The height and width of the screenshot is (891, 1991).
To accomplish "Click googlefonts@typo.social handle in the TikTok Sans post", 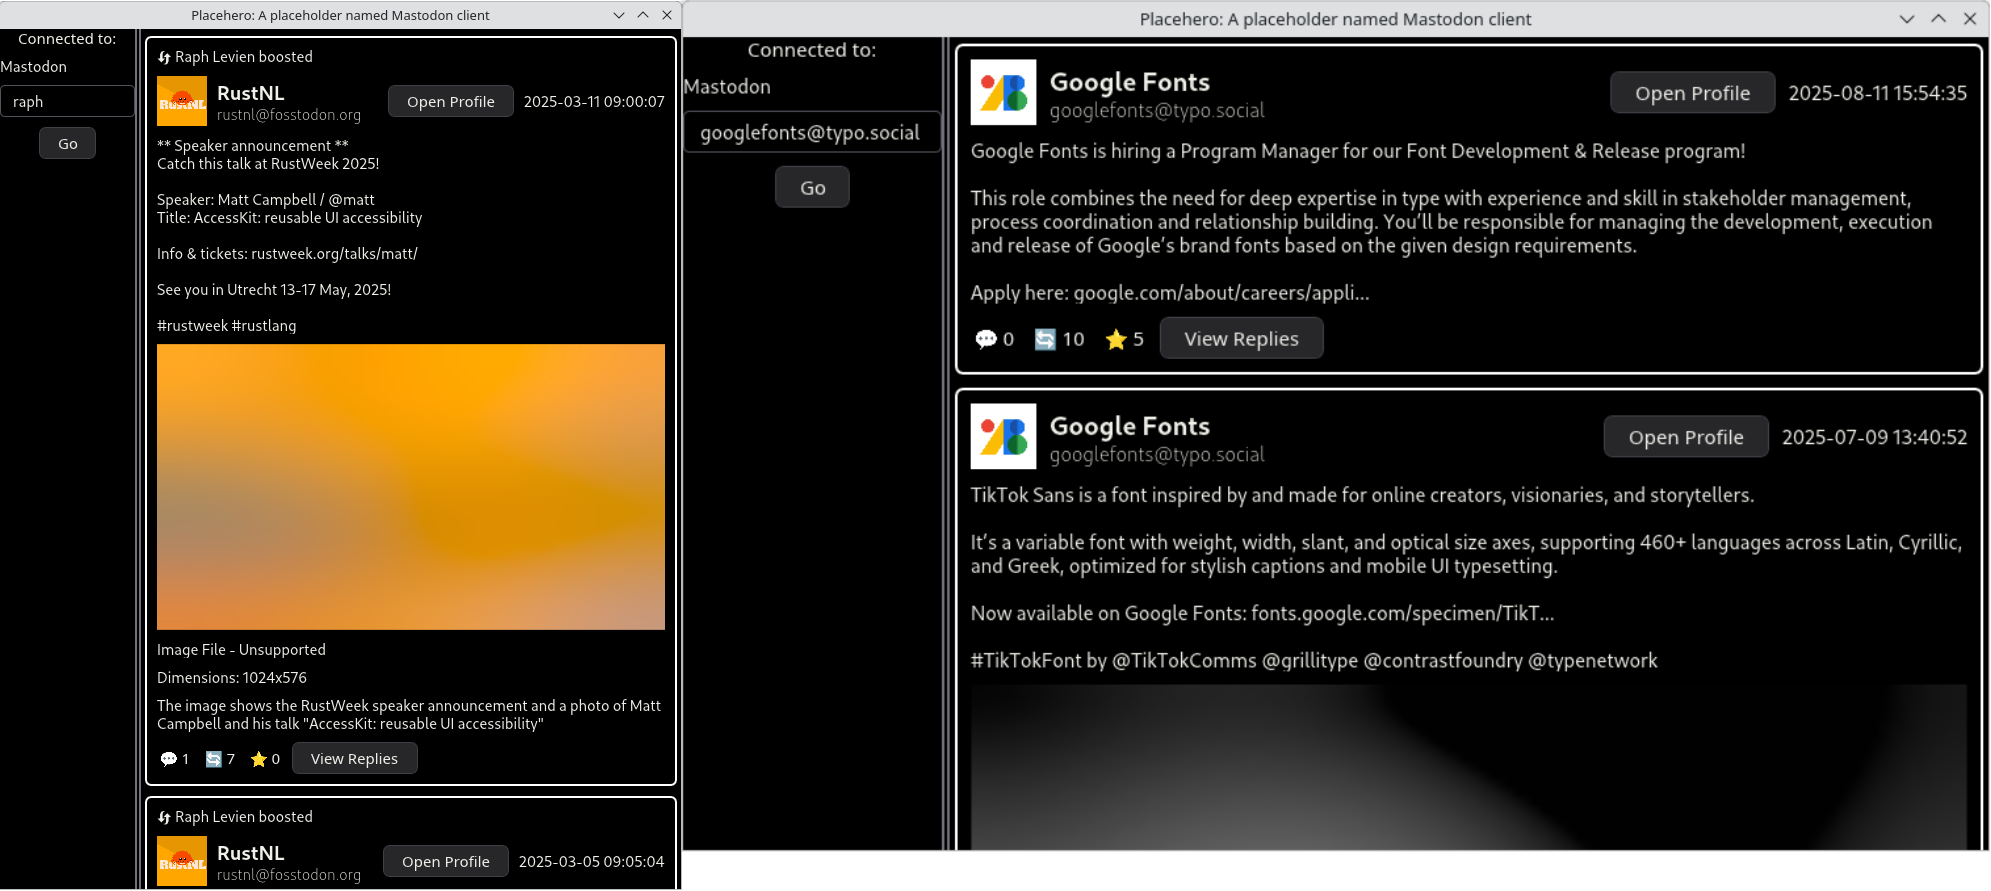I will point(1157,455).
